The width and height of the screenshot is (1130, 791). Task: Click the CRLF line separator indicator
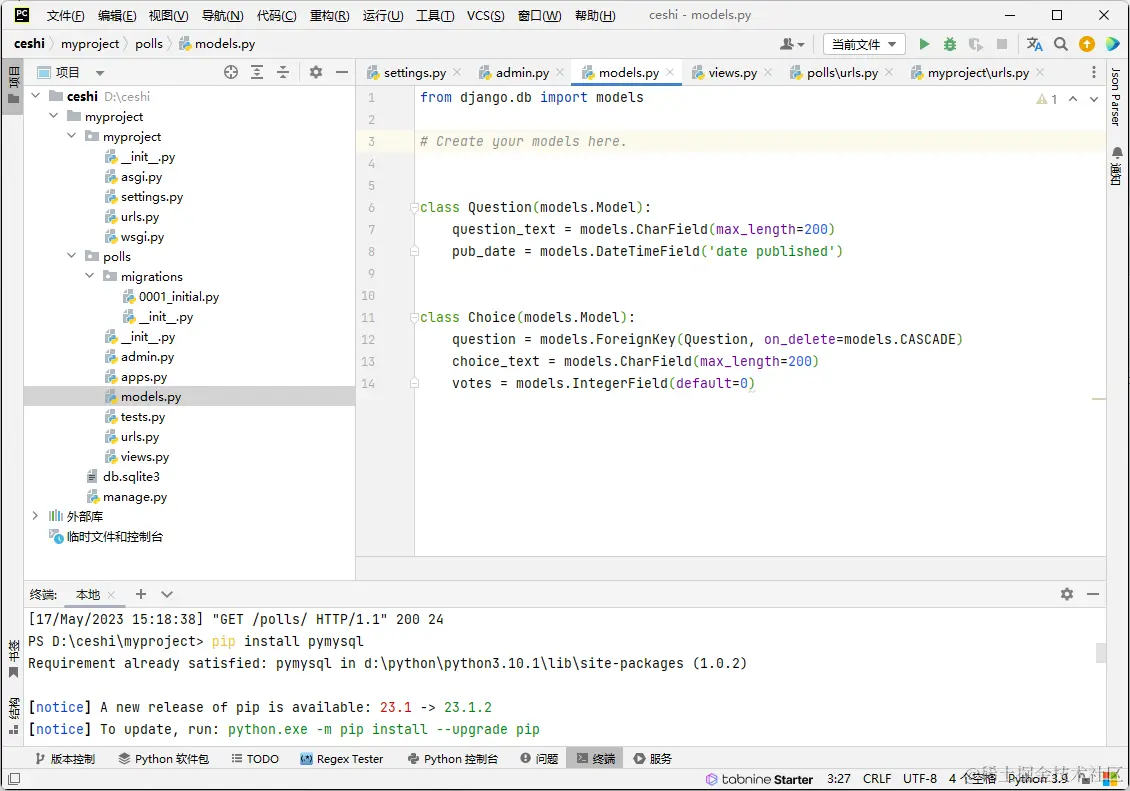[x=877, y=778]
